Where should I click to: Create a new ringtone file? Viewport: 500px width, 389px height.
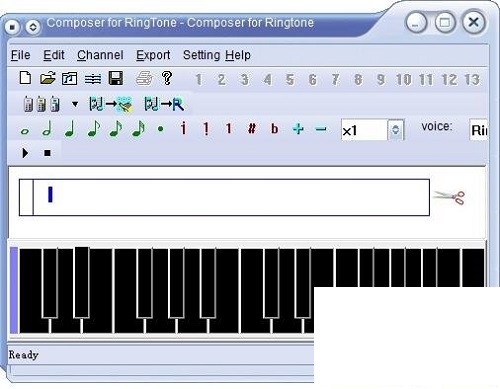pyautogui.click(x=25, y=78)
